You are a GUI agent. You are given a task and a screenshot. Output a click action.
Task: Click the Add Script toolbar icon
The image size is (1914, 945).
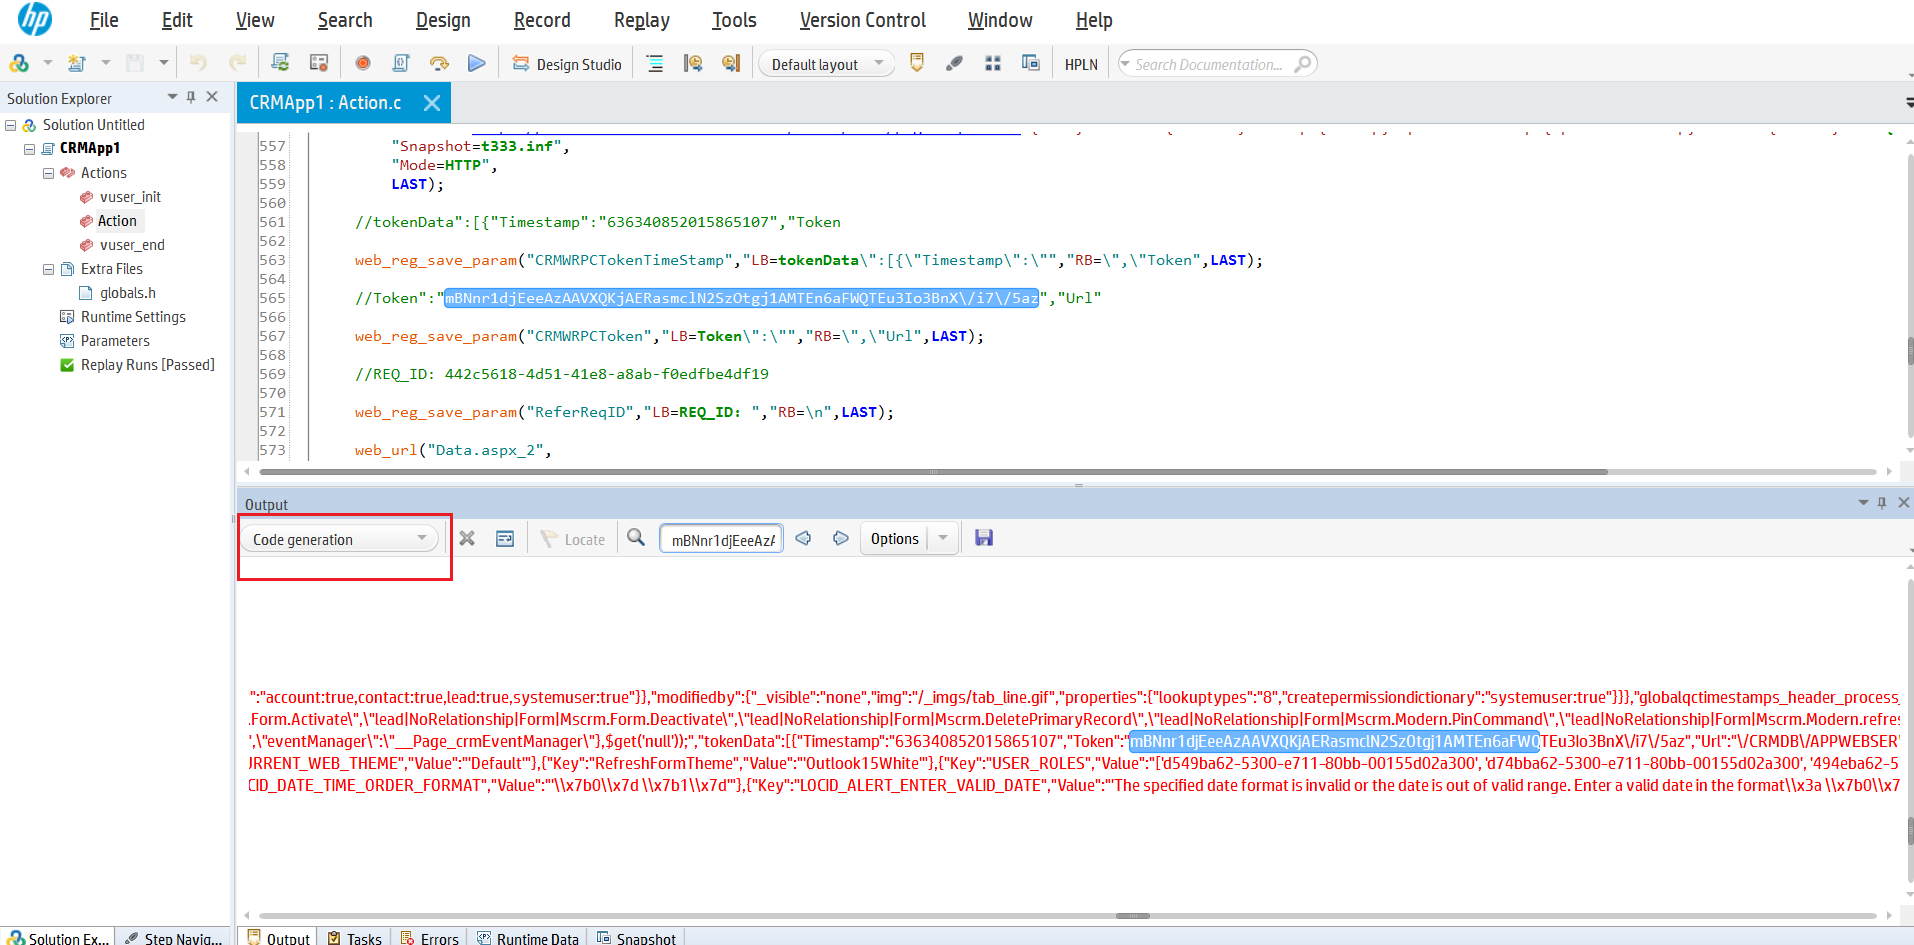click(19, 63)
